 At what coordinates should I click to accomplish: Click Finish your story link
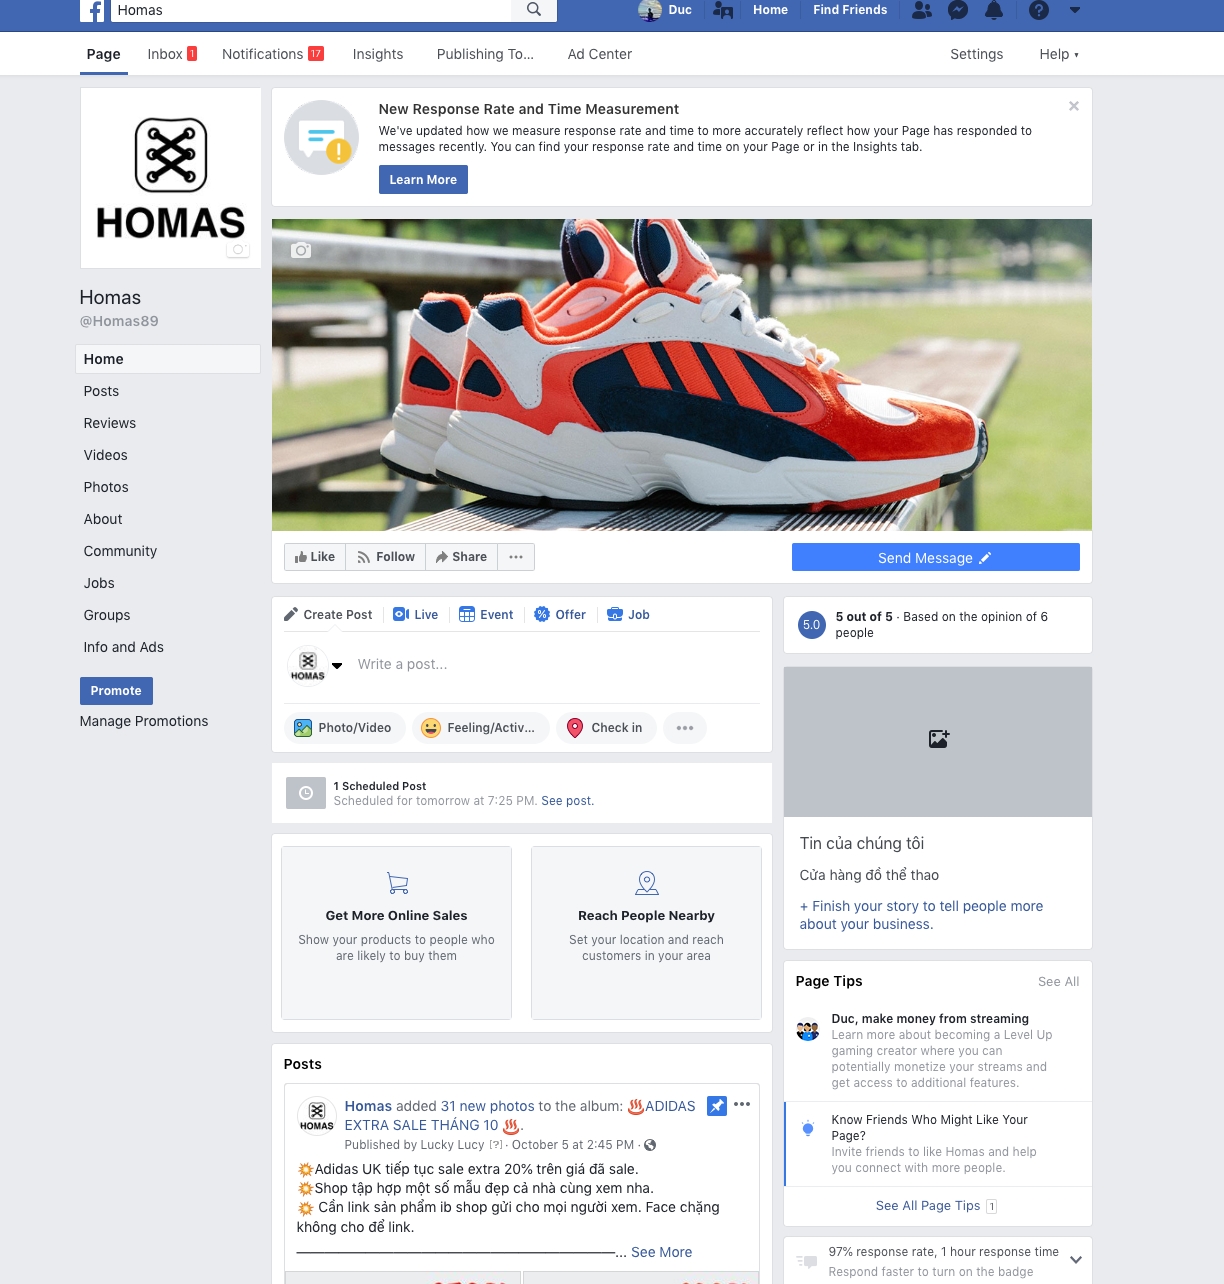tap(921, 915)
